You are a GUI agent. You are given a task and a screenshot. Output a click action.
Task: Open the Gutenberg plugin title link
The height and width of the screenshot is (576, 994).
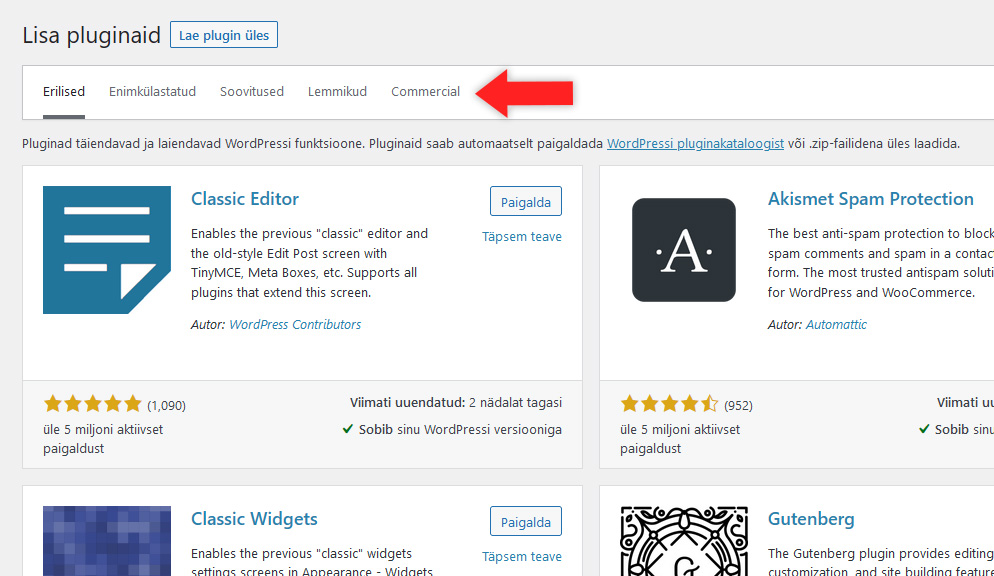811,519
